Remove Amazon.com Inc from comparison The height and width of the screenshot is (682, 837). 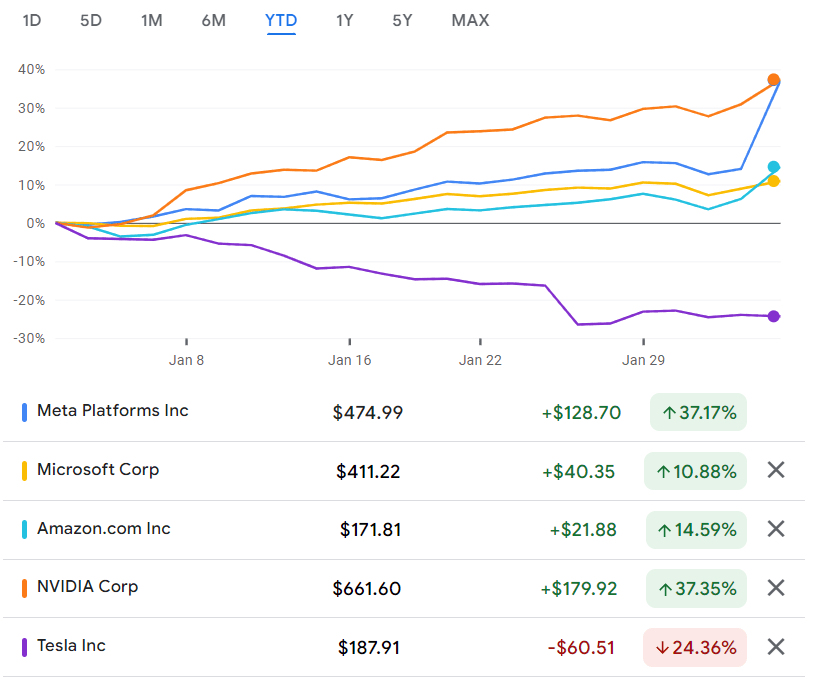pos(775,529)
